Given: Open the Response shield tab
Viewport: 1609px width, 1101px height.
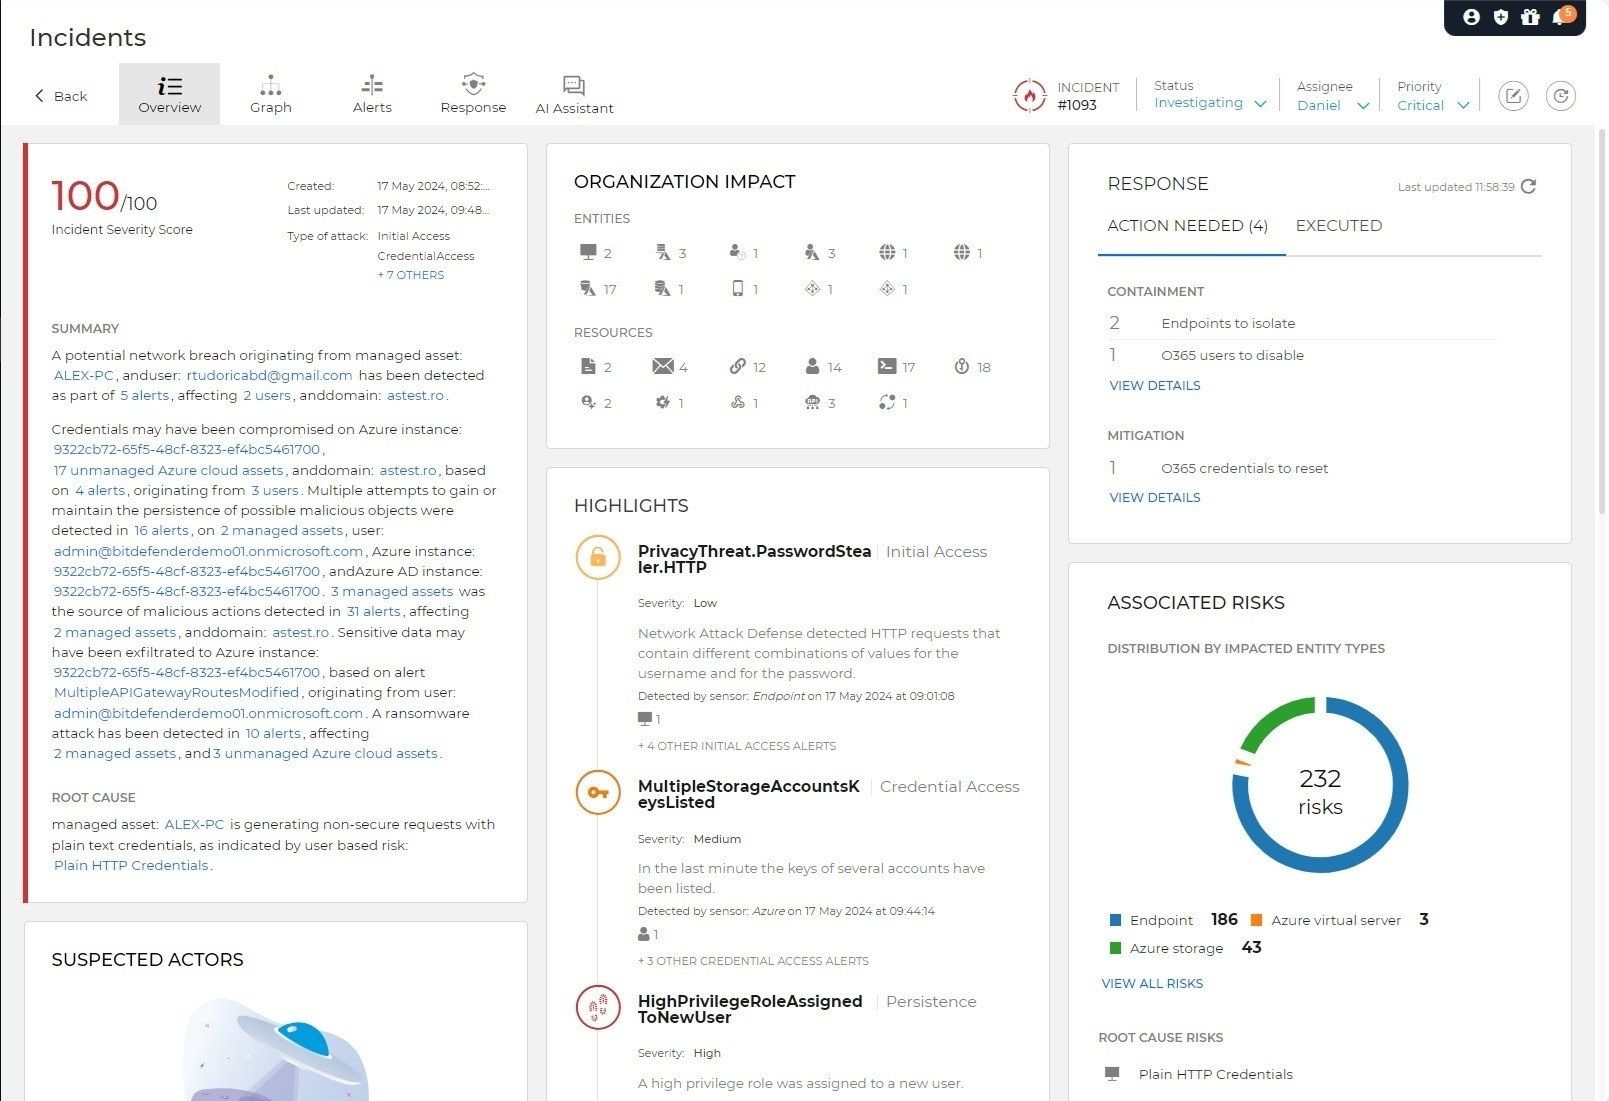Looking at the screenshot, I should [x=473, y=94].
